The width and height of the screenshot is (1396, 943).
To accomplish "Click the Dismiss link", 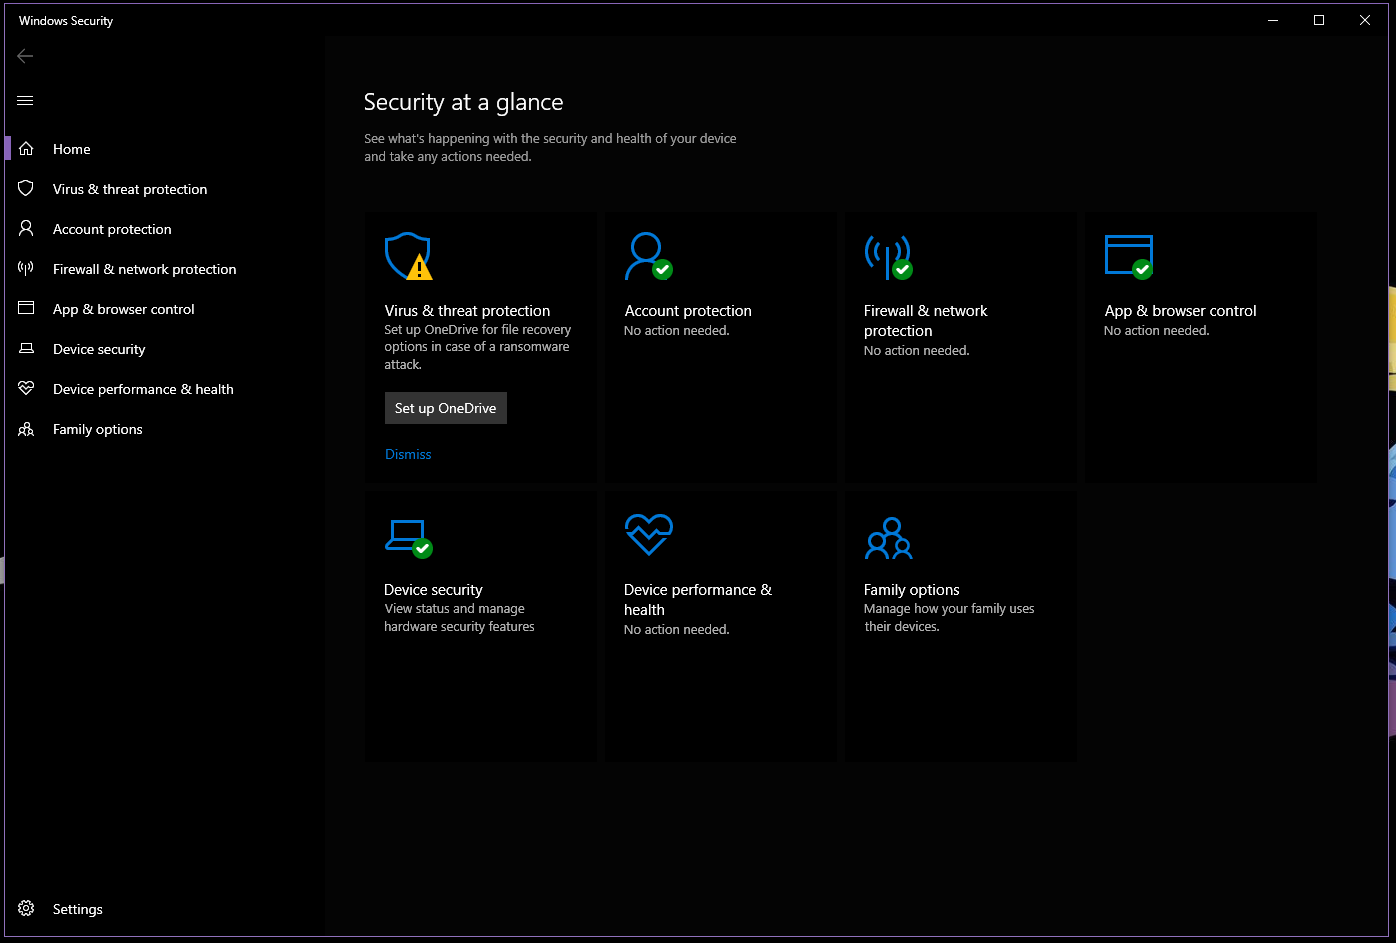I will pos(408,454).
